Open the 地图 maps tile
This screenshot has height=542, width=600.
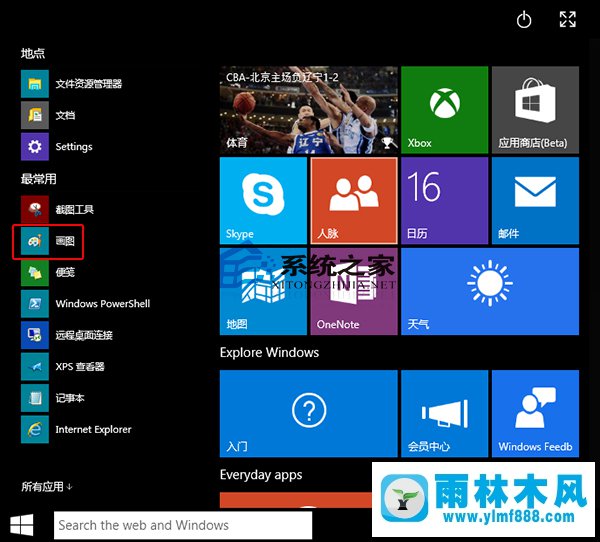(x=263, y=291)
